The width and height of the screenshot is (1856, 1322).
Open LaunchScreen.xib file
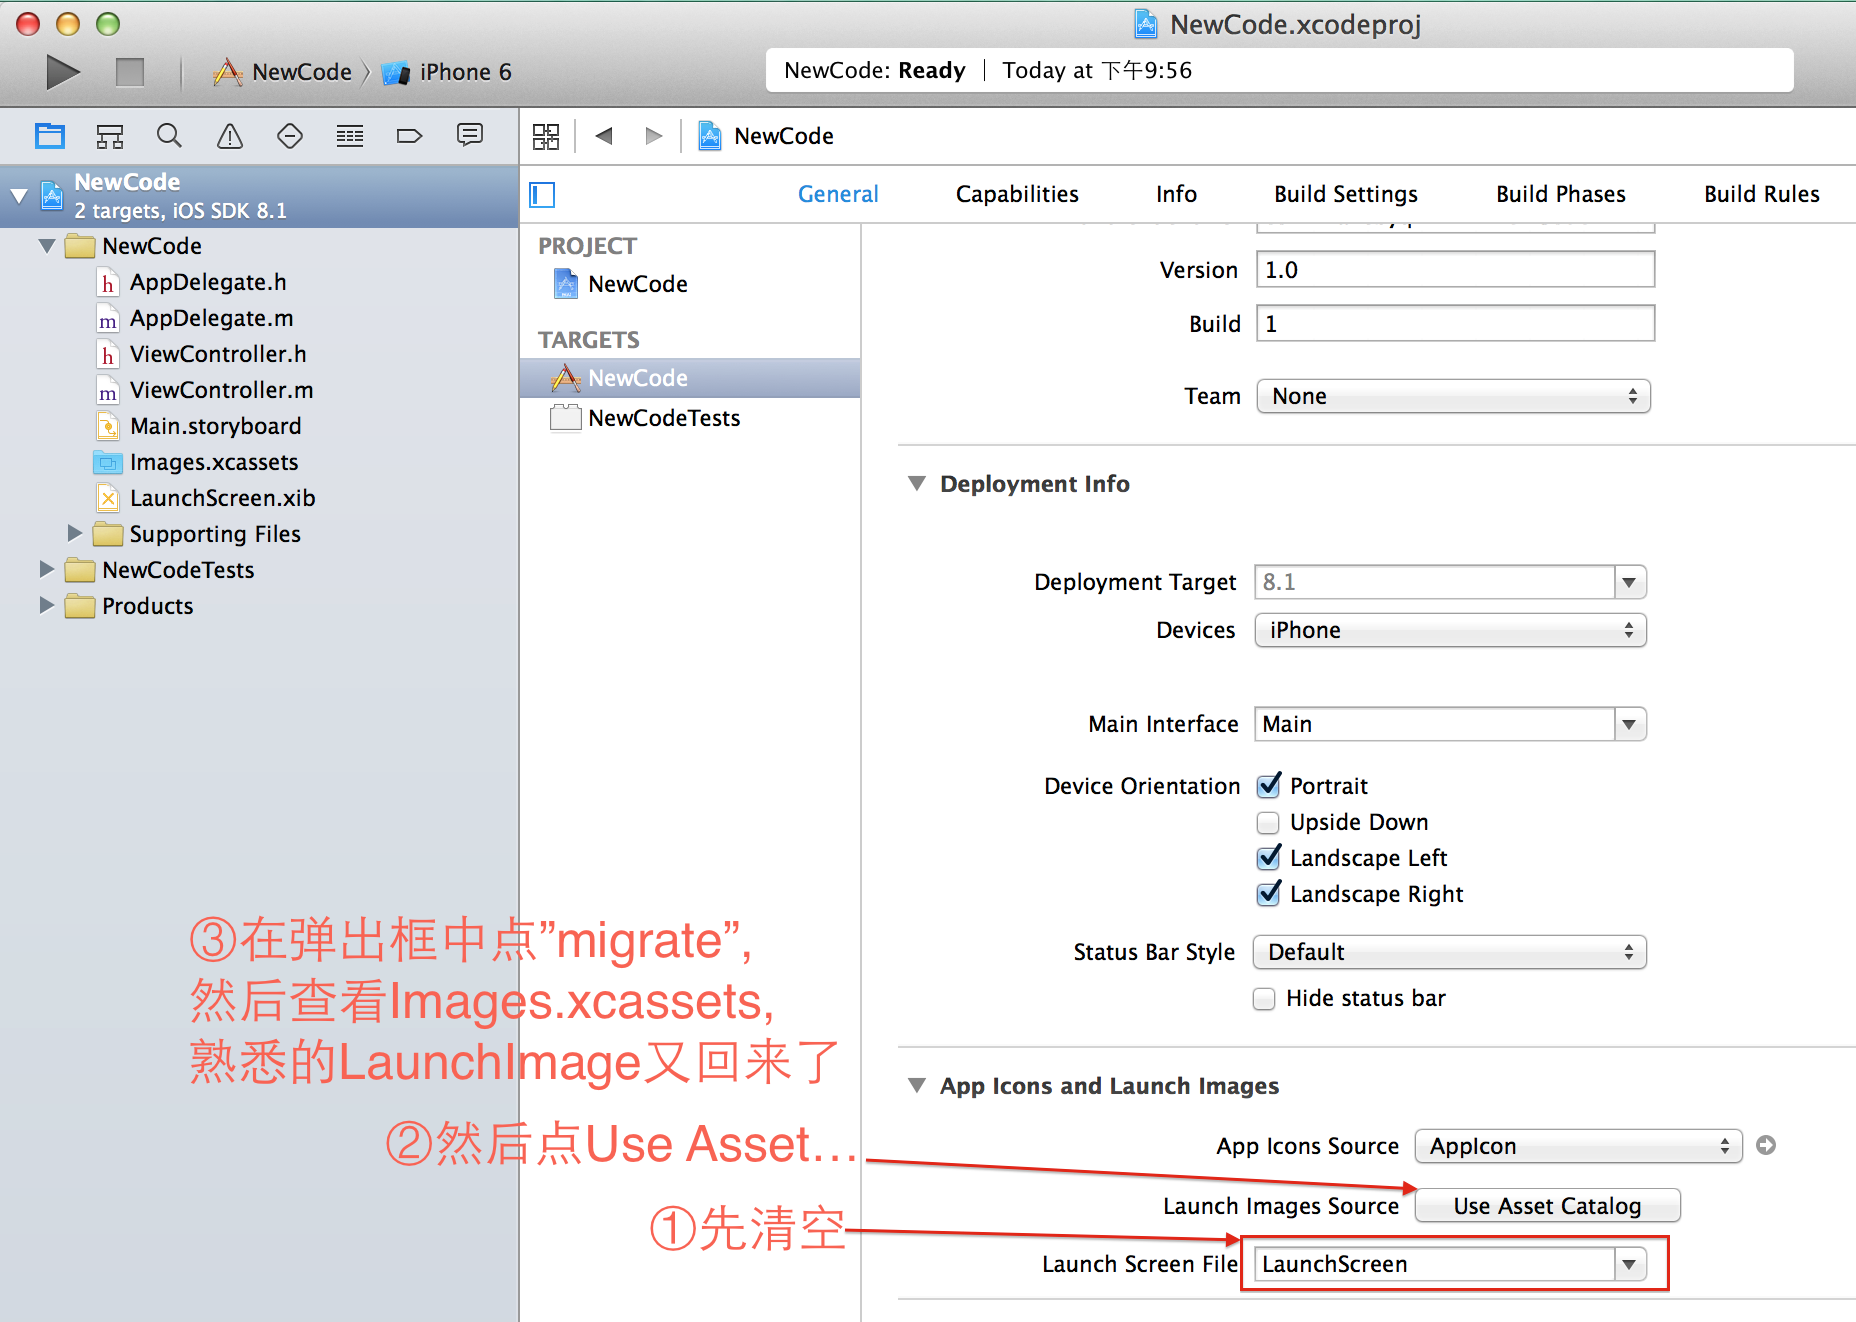(222, 498)
